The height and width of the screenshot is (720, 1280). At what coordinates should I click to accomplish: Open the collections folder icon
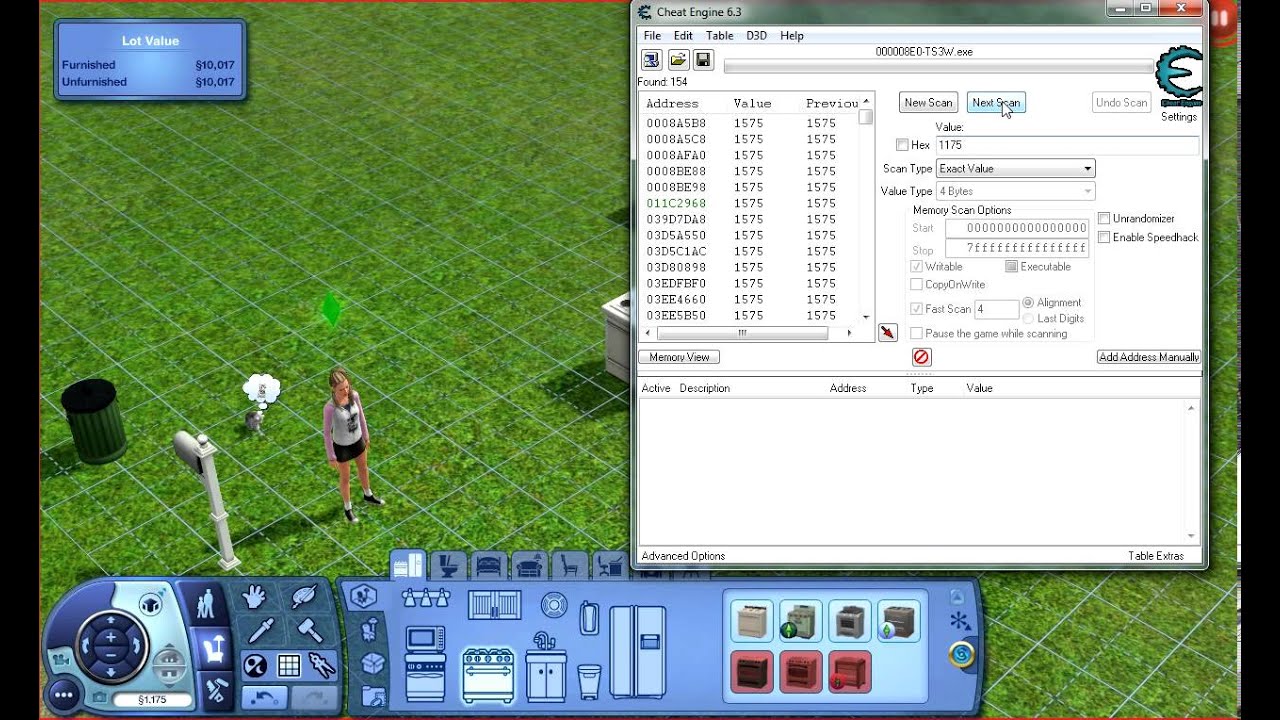tap(373, 695)
